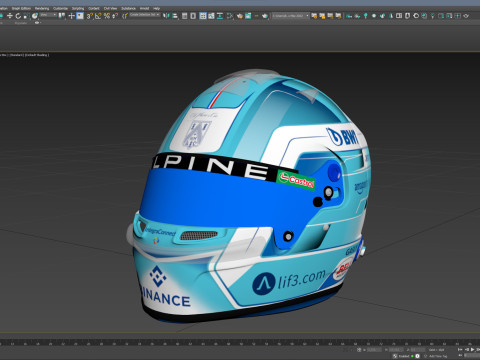Open the Graph Editors menu
This screenshot has width=480, height=360.
coord(21,8)
